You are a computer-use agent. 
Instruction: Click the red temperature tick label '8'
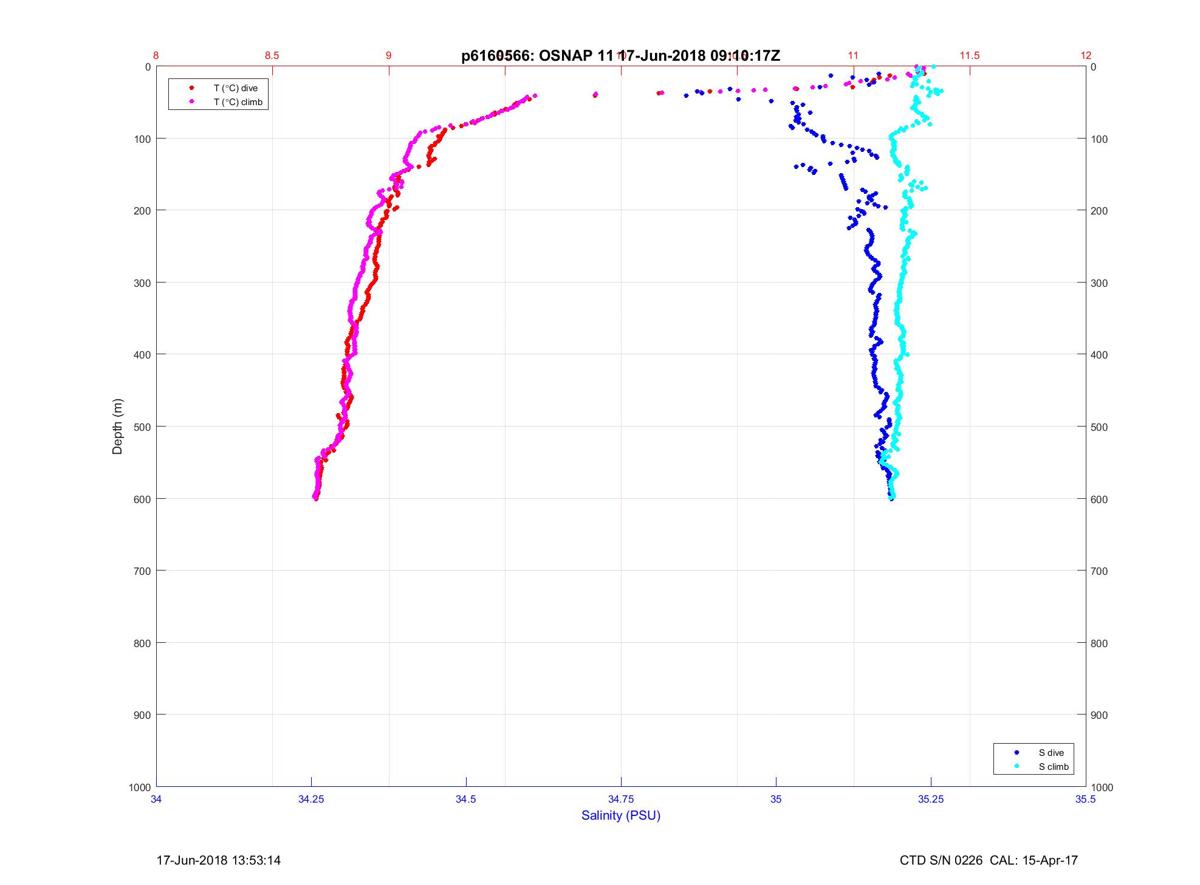point(157,56)
